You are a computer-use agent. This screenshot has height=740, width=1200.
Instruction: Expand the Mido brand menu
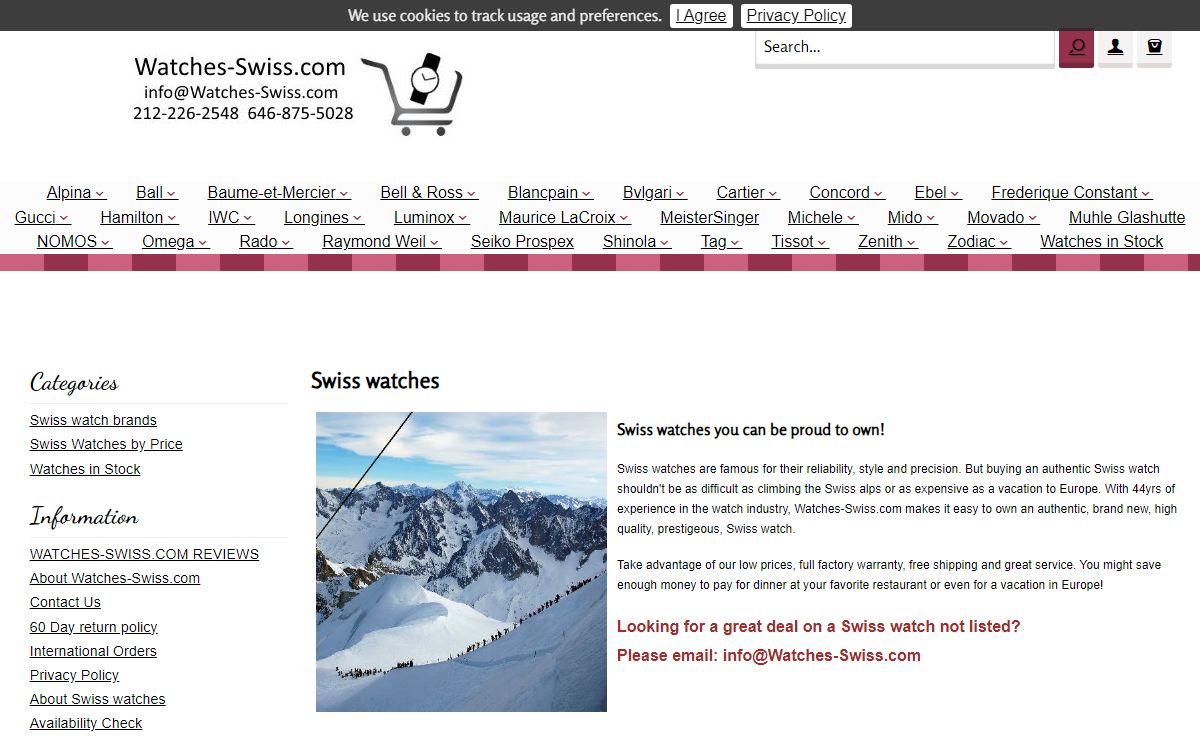click(x=912, y=217)
